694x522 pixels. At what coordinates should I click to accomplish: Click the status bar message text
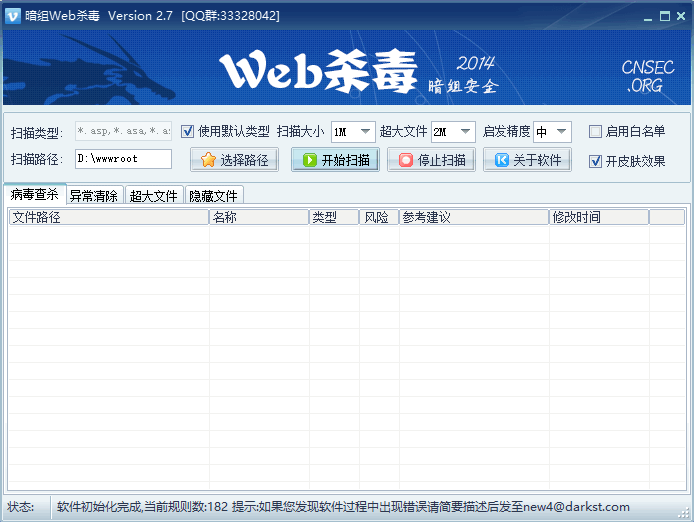click(343, 507)
